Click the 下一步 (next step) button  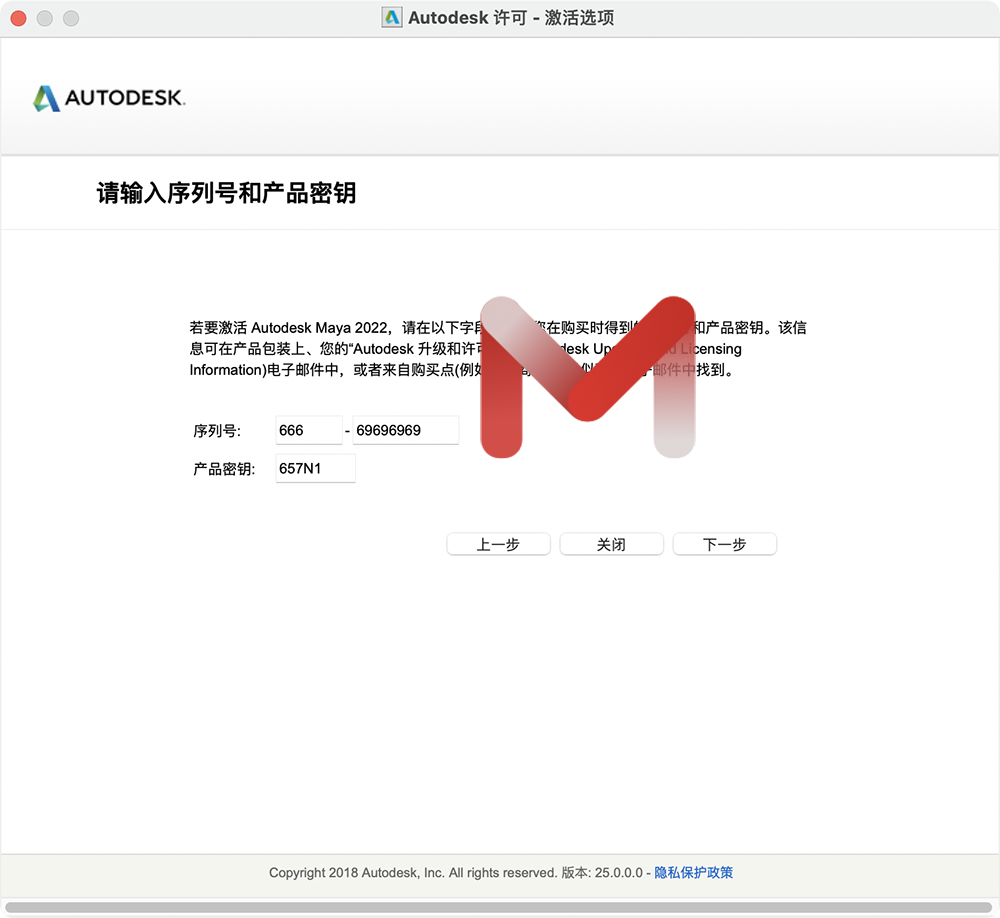pyautogui.click(x=724, y=544)
